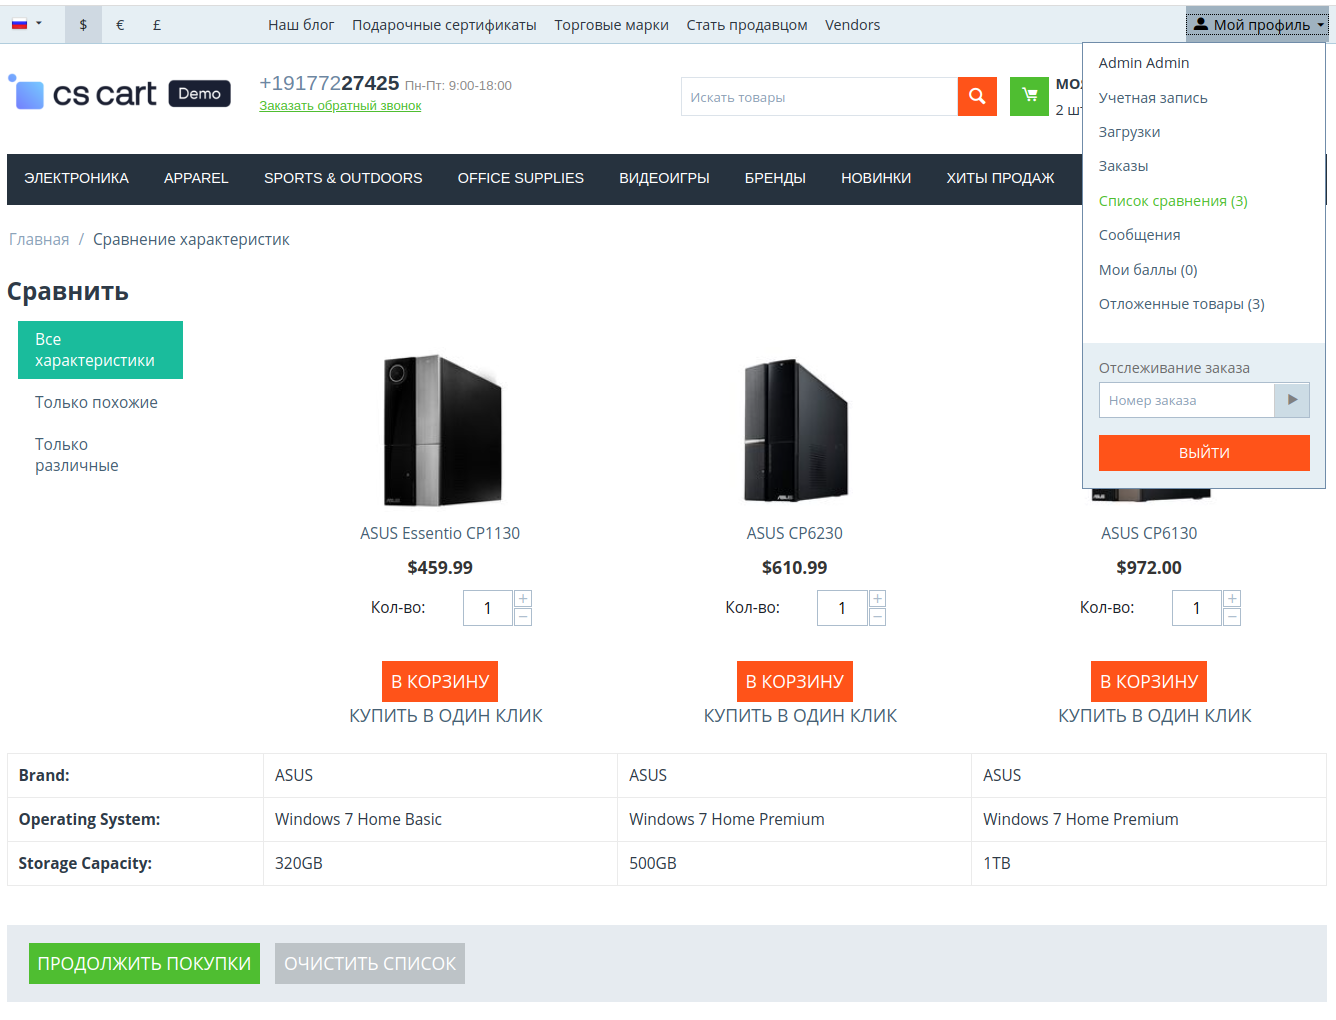Add ASUS CP6230 to cart
Viewport: 1336px width, 1020px height.
pyautogui.click(x=794, y=681)
